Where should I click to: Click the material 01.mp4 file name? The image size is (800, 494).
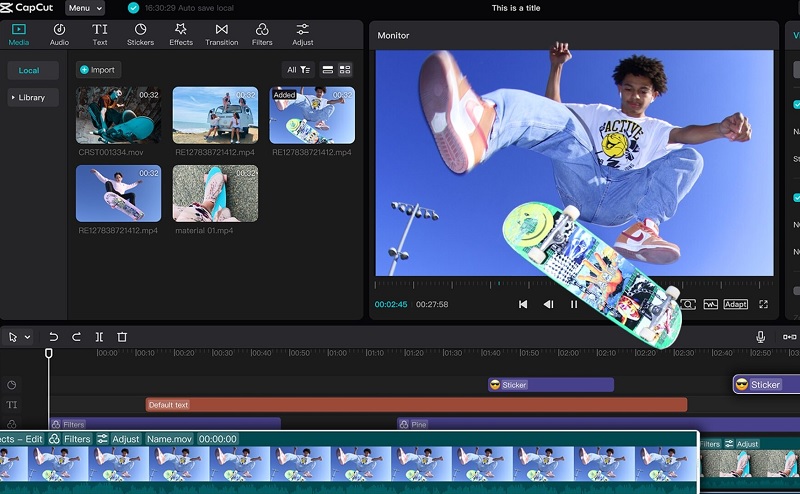(204, 231)
